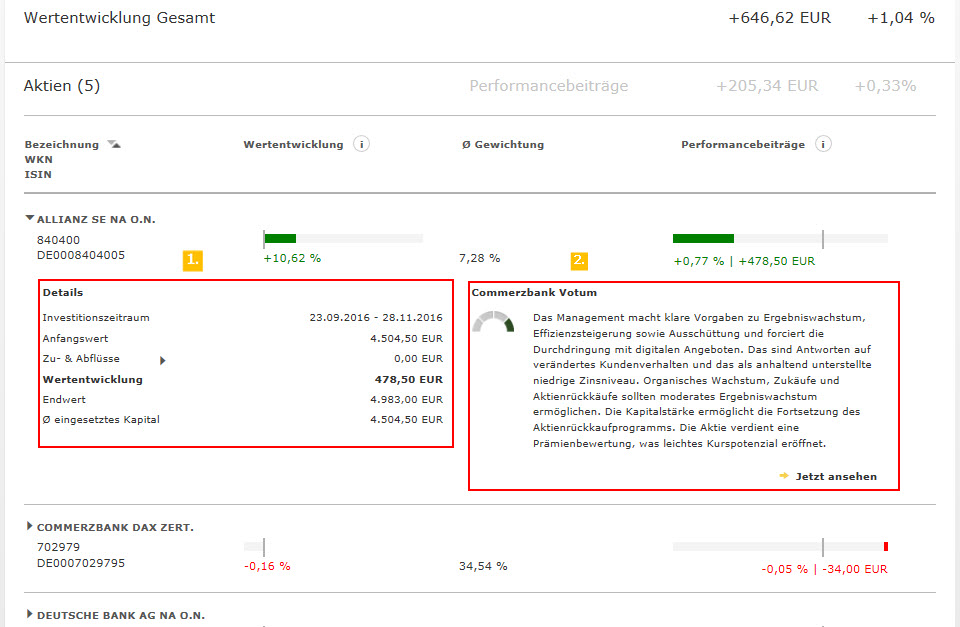The image size is (960, 627).
Task: Select the Aktien (5) section heading
Action: 62,86
